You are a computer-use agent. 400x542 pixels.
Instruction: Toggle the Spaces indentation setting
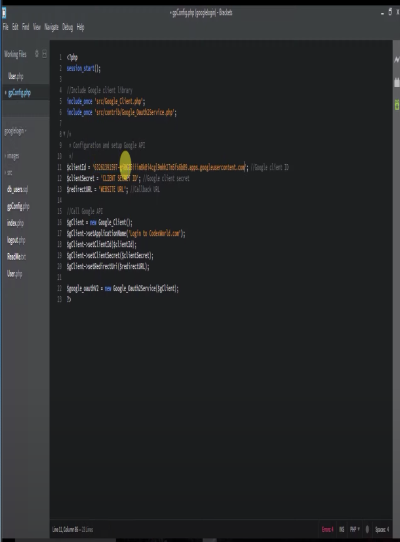tap(382, 529)
